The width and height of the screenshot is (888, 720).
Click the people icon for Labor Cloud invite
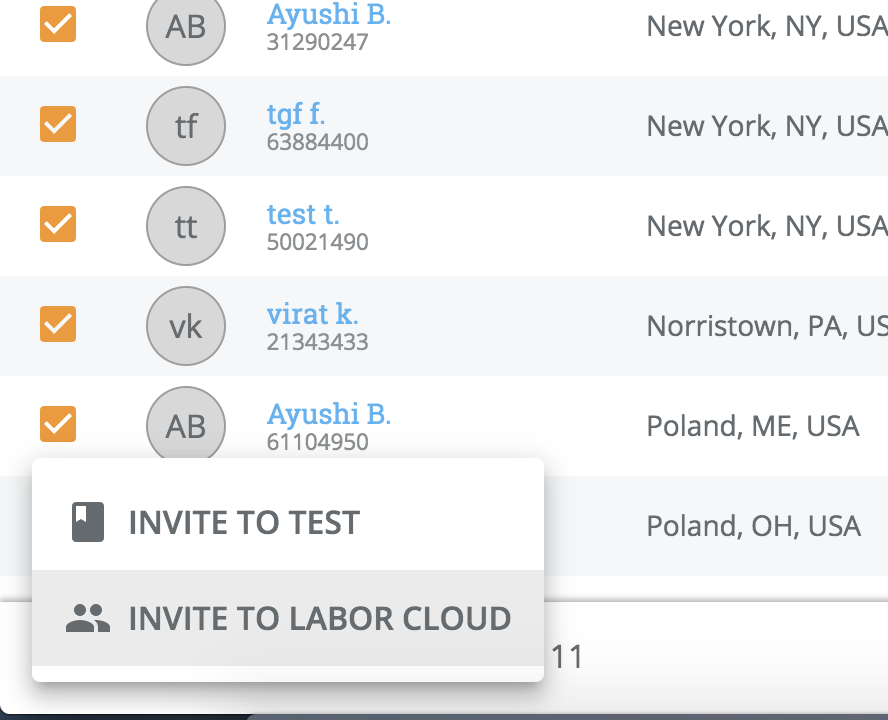(88, 618)
